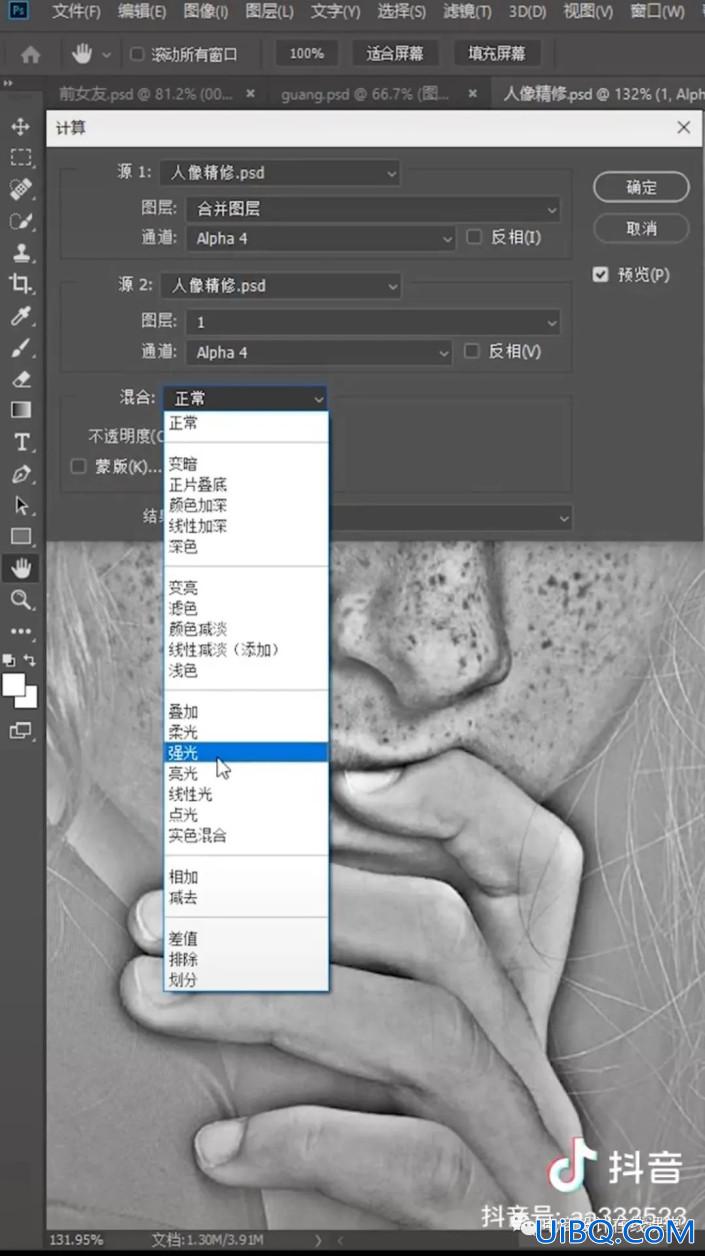Click the 100% zoom button

pos(307,53)
